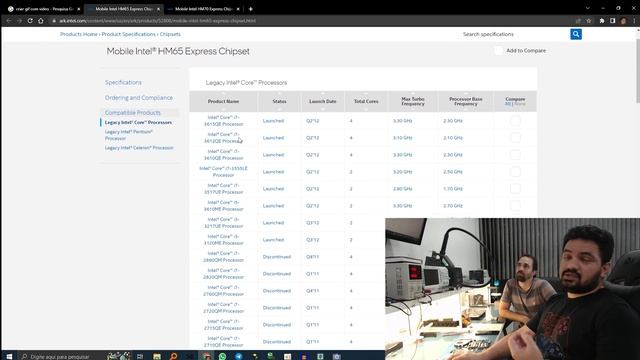The image size is (640, 360).
Task: Click the Products Home breadcrumb link
Action: click(x=79, y=34)
